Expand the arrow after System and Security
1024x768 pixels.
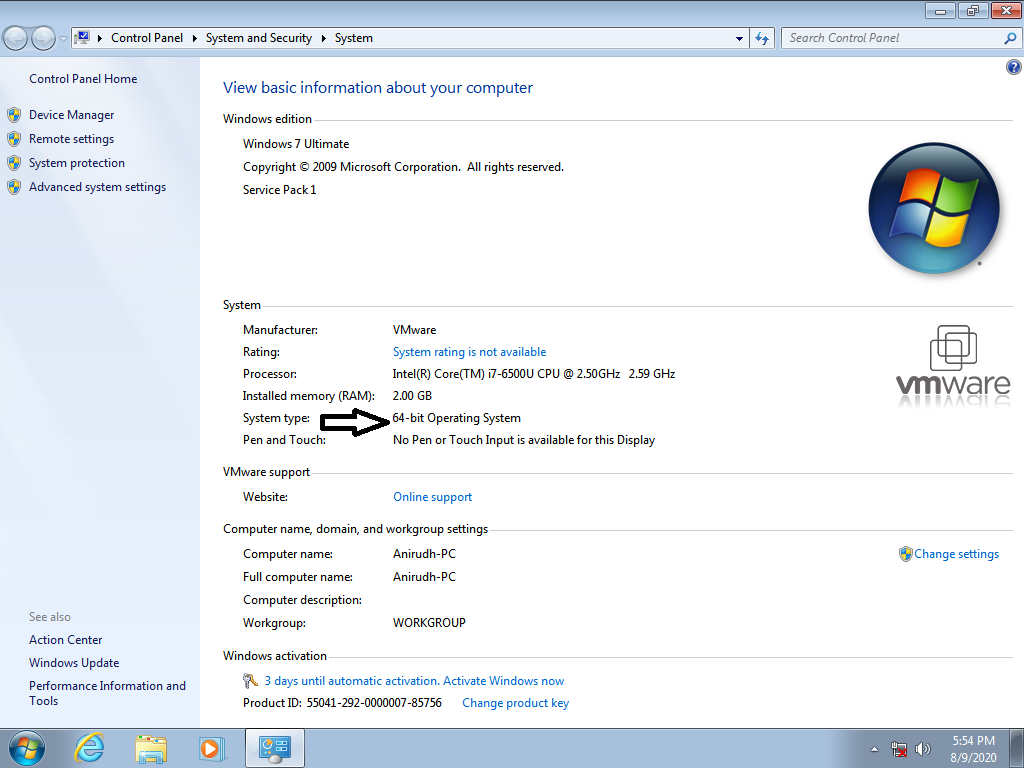[323, 38]
